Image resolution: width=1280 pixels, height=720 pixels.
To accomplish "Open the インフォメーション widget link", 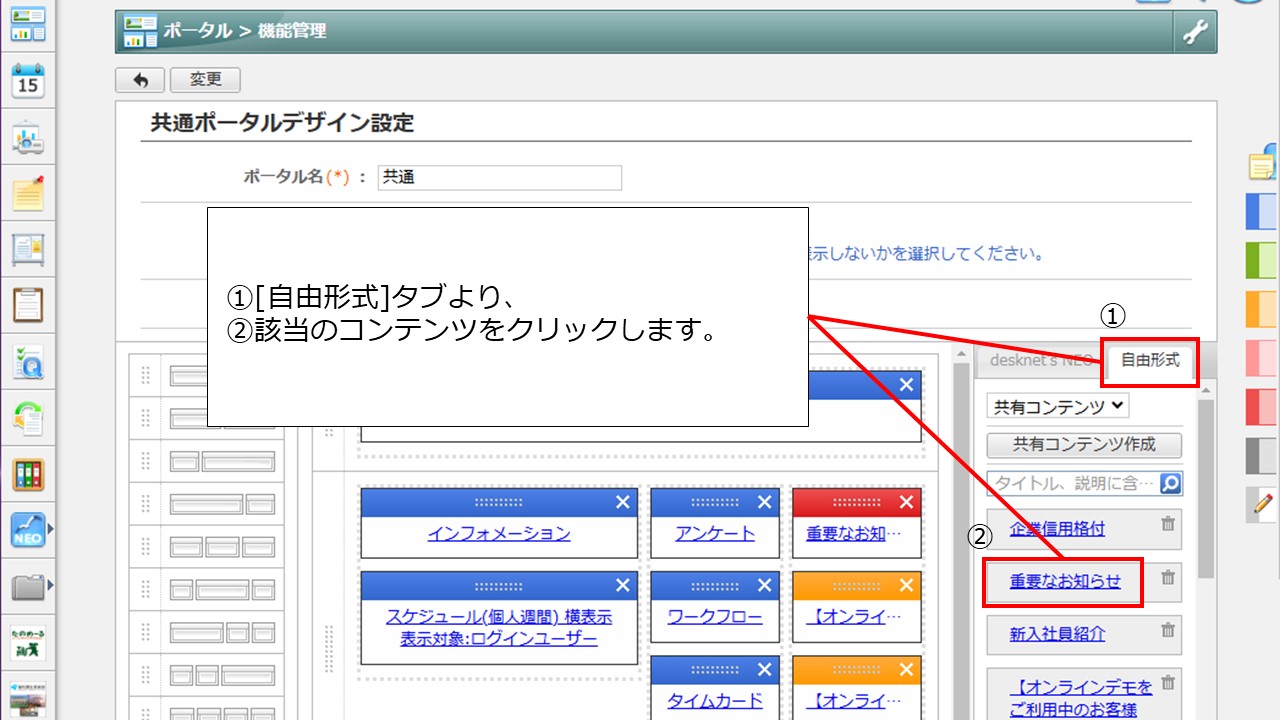I will 499,533.
